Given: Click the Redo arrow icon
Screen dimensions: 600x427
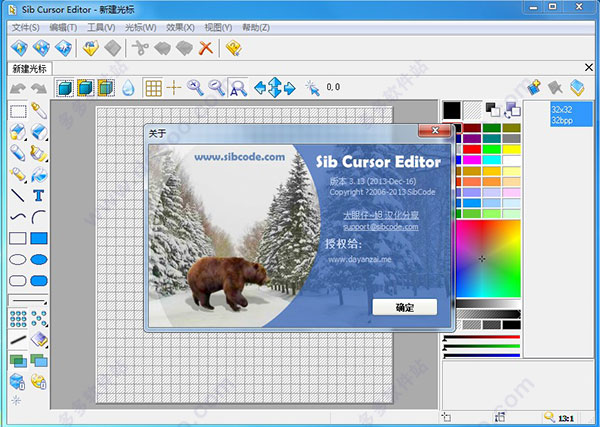Looking at the screenshot, I should (39, 88).
